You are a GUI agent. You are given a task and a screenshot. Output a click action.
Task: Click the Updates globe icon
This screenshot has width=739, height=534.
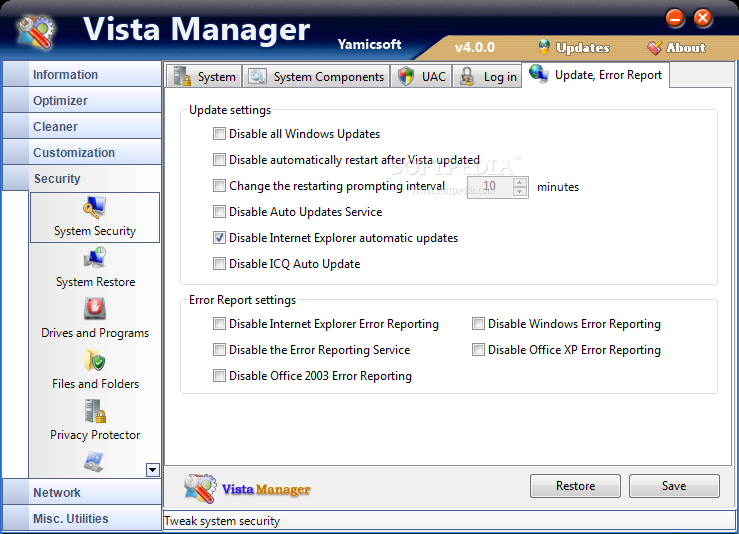point(544,47)
